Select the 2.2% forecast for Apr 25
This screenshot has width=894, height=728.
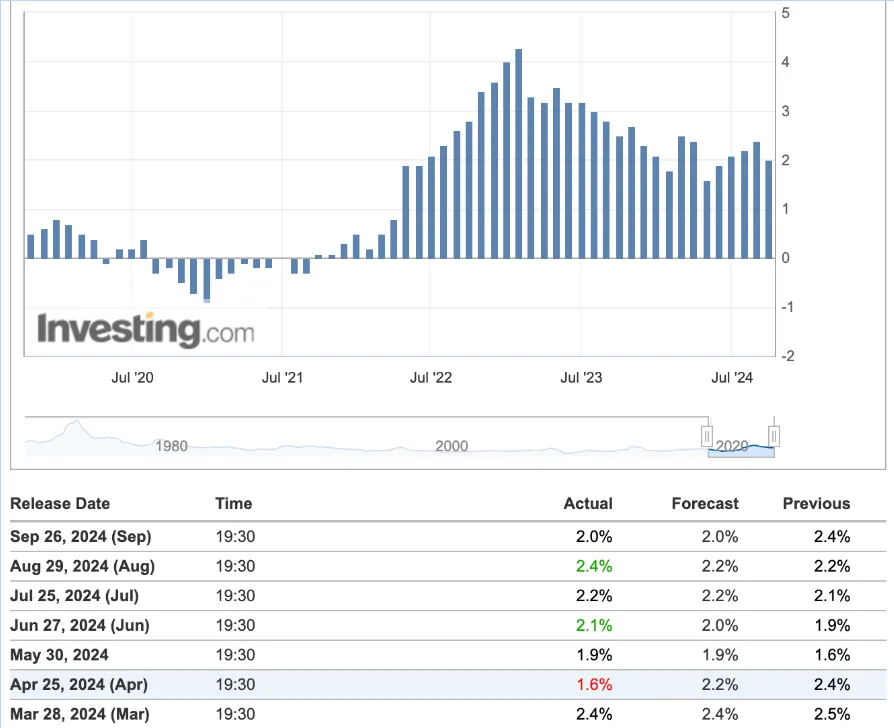click(720, 685)
